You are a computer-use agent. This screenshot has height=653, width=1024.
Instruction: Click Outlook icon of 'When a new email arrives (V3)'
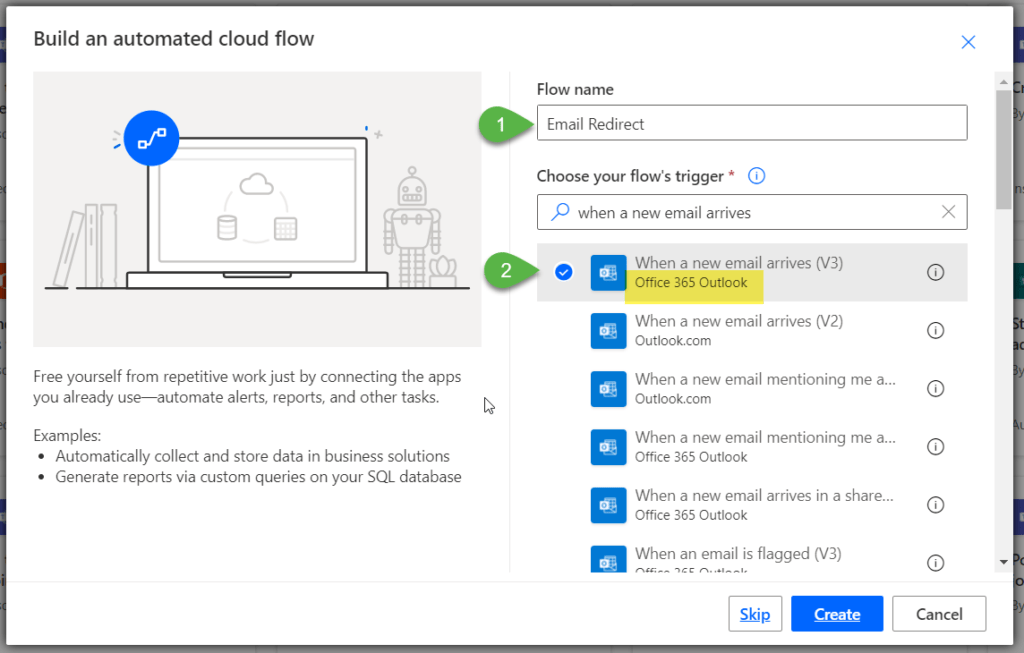(608, 272)
